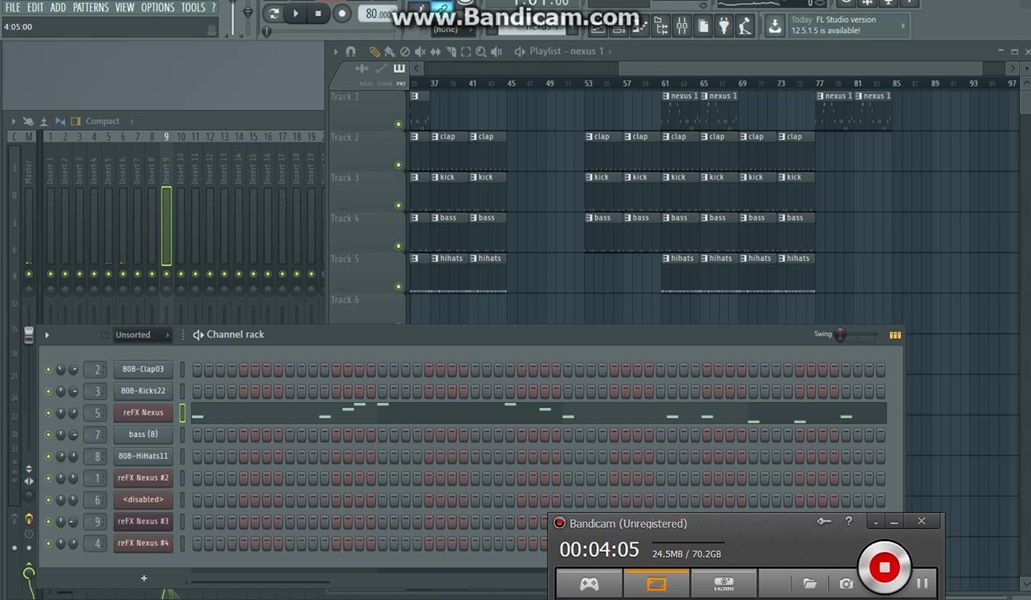The width and height of the screenshot is (1031, 600).
Task: Select the Playlist slice tool
Action: tap(451, 51)
